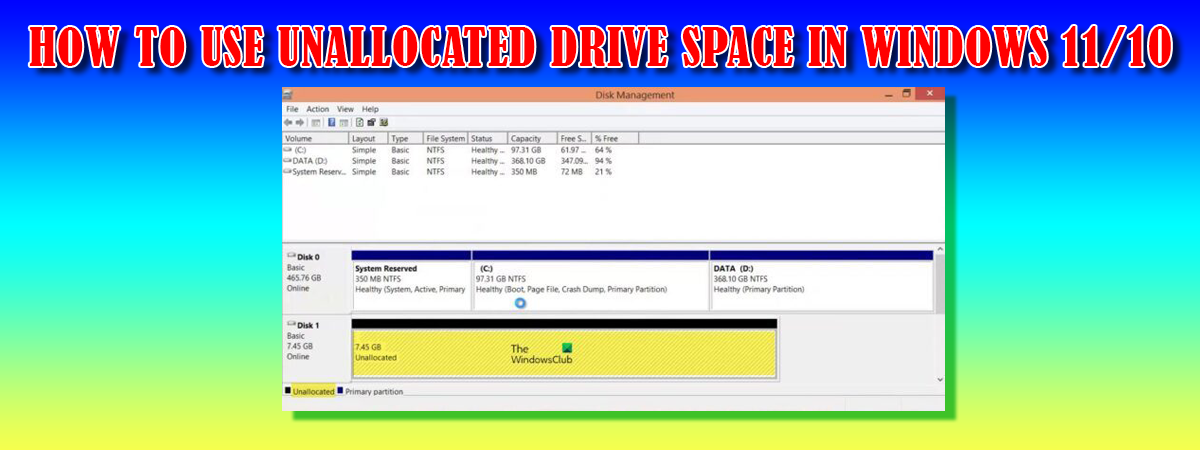Click the Disk Management title bar app icon
This screenshot has height=450, width=1200.
tap(286, 95)
